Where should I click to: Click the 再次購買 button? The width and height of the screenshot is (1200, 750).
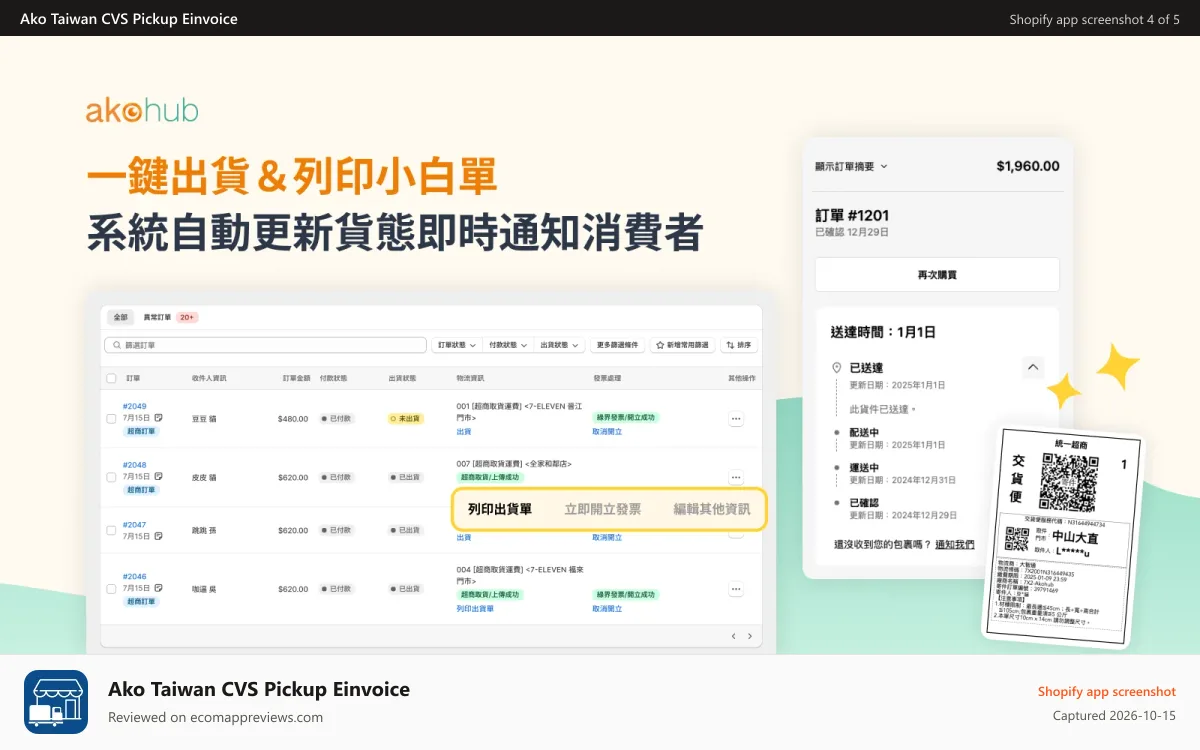click(x=937, y=274)
